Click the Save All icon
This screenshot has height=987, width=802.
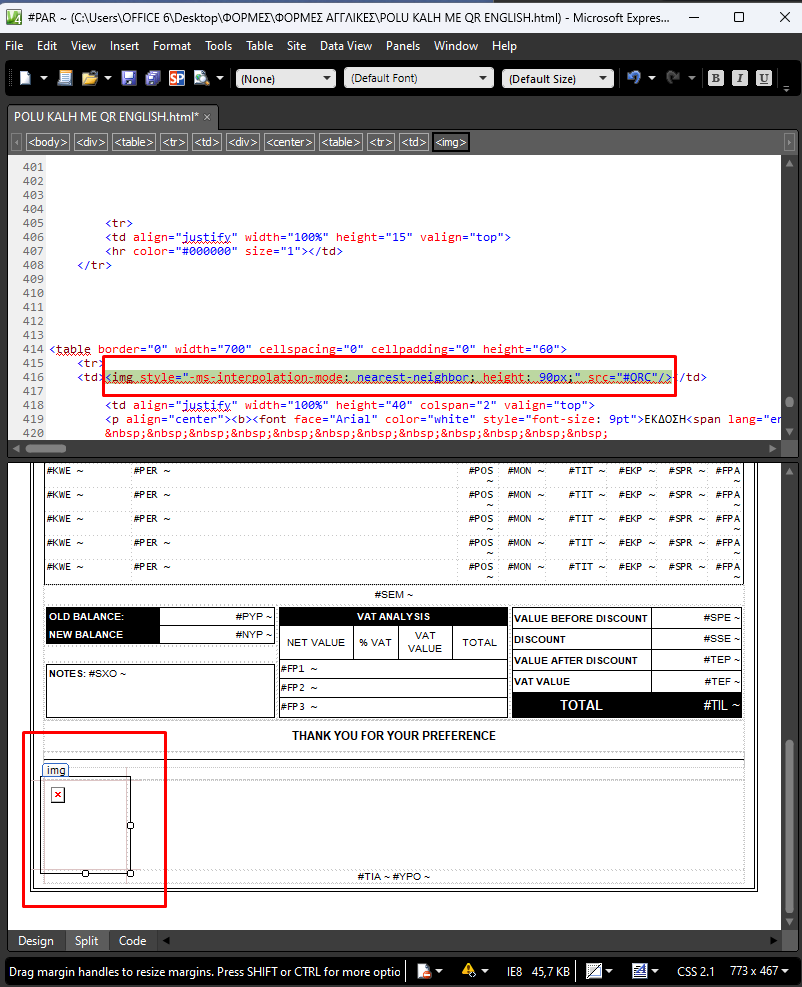pos(153,78)
